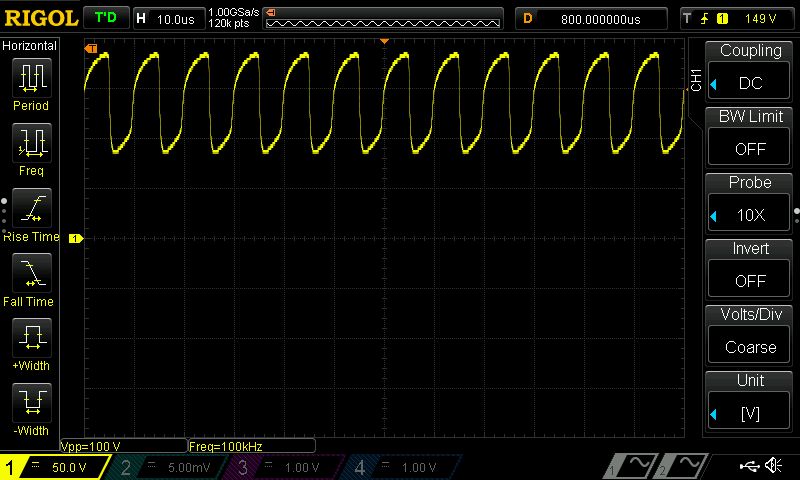The image size is (800, 480).
Task: Click the H 10.0us timebase readout
Action: pyautogui.click(x=169, y=19)
